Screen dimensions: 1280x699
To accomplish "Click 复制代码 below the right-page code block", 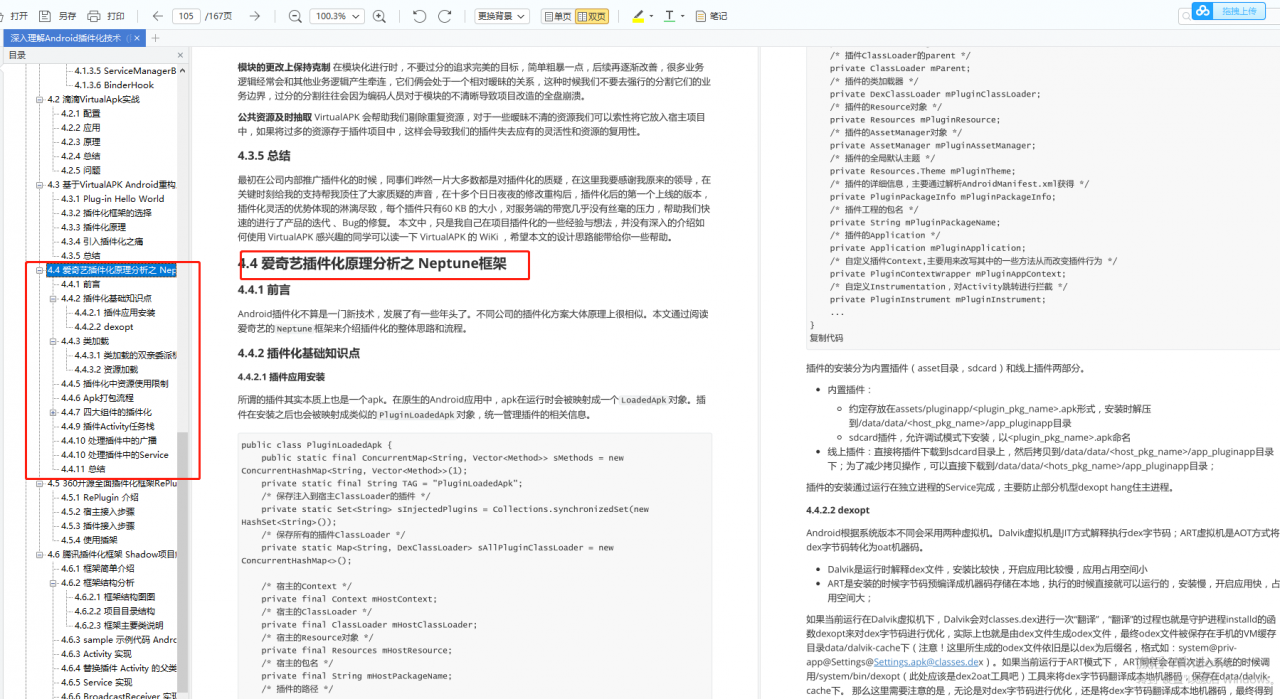I will point(826,338).
